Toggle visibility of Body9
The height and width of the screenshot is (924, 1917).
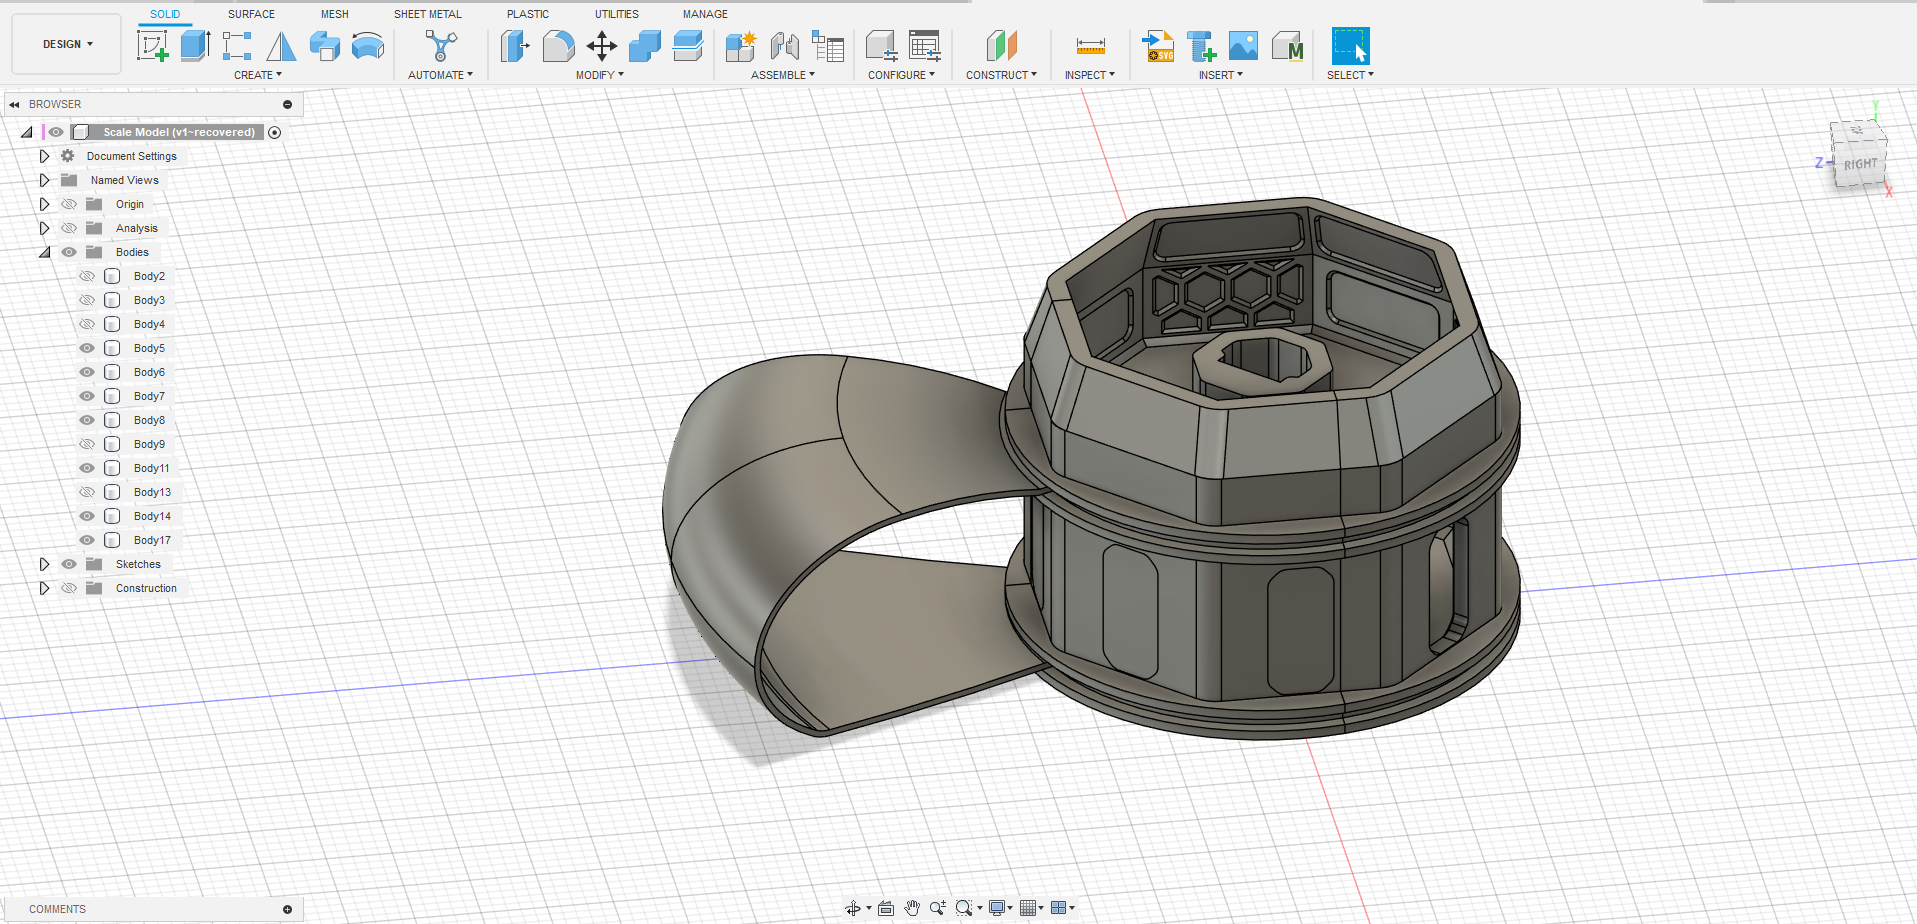coord(87,444)
